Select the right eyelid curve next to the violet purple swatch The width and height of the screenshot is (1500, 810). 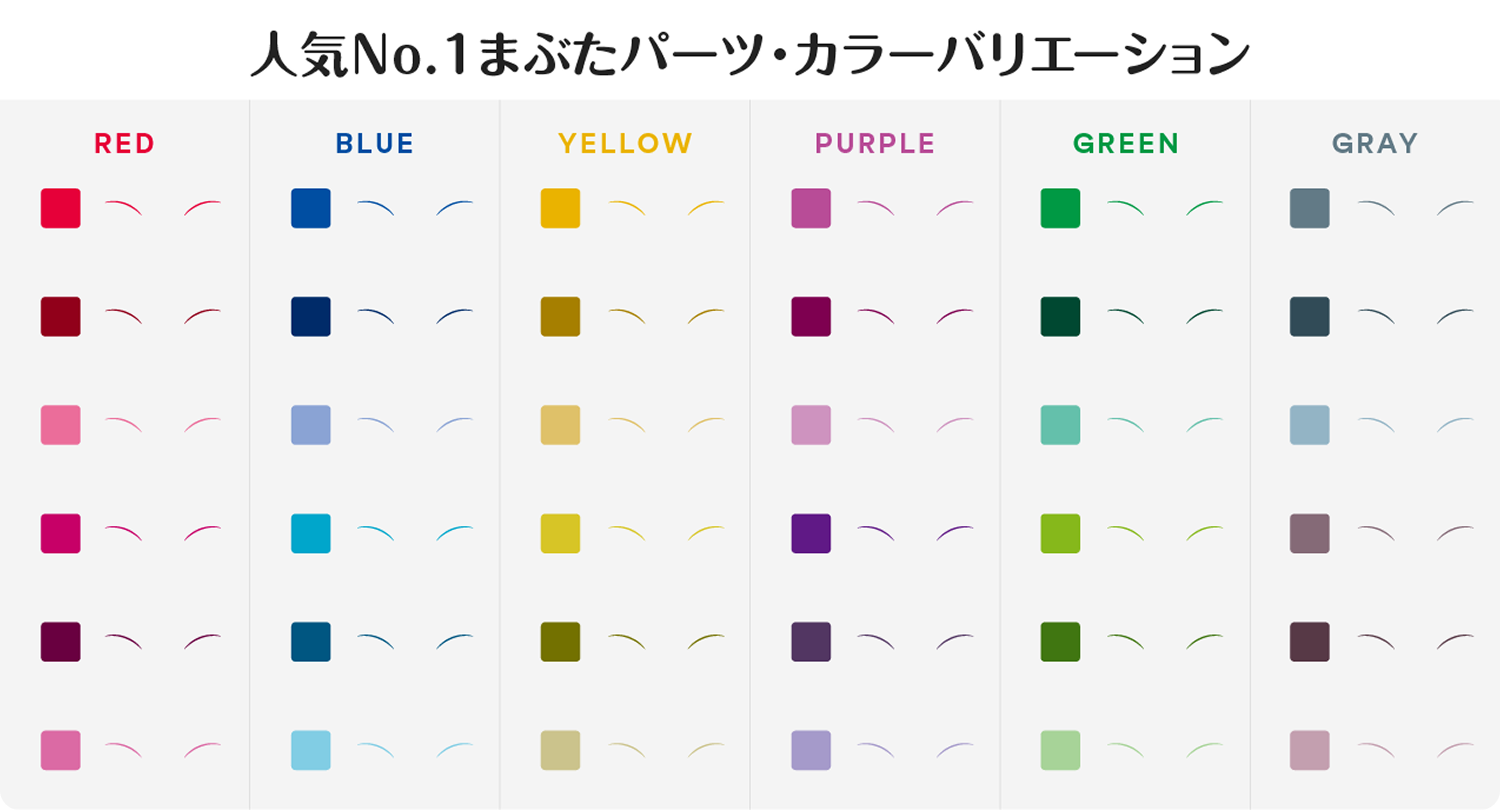point(955,532)
